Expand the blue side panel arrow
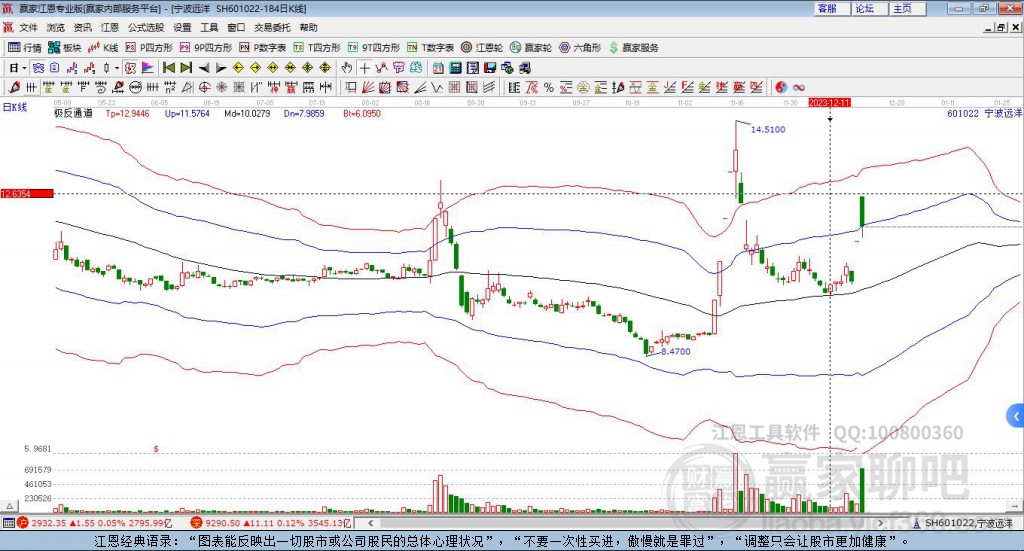 [1016, 416]
